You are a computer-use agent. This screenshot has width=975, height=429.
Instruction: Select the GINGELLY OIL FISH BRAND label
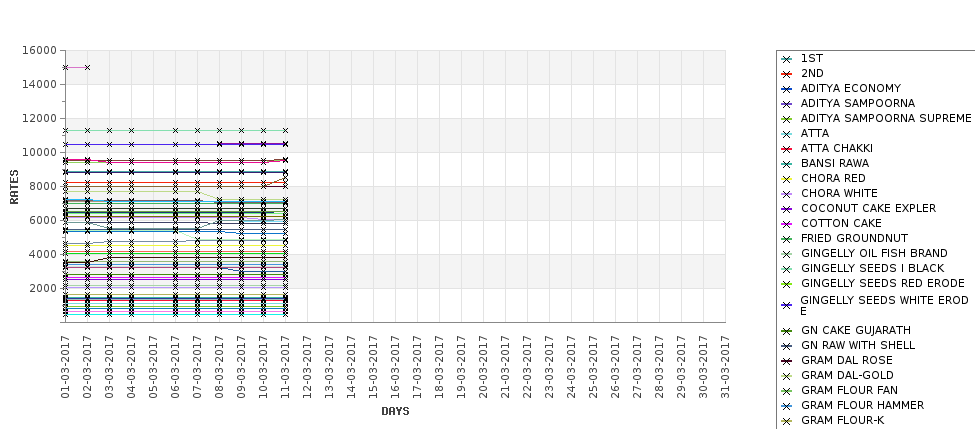pos(874,253)
